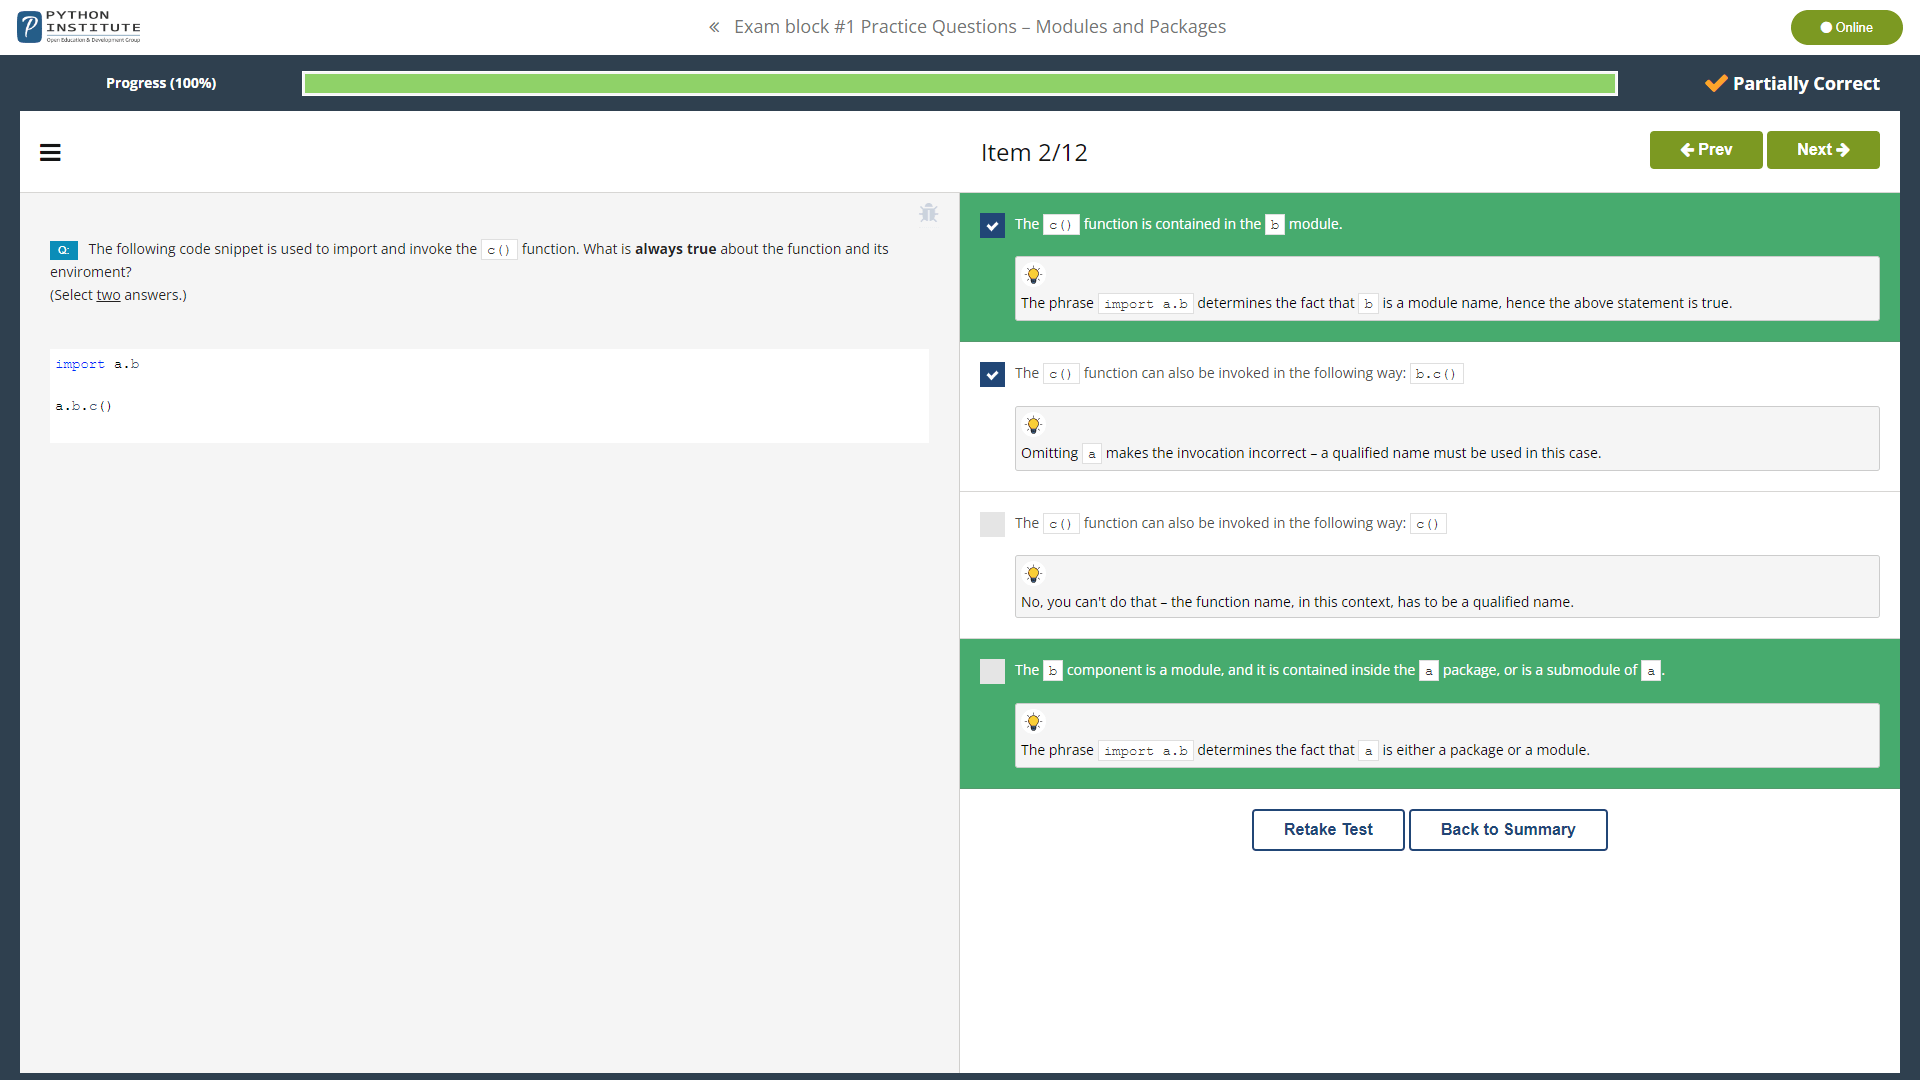Click the green progress bar
This screenshot has height=1080, width=1920.
(x=959, y=84)
